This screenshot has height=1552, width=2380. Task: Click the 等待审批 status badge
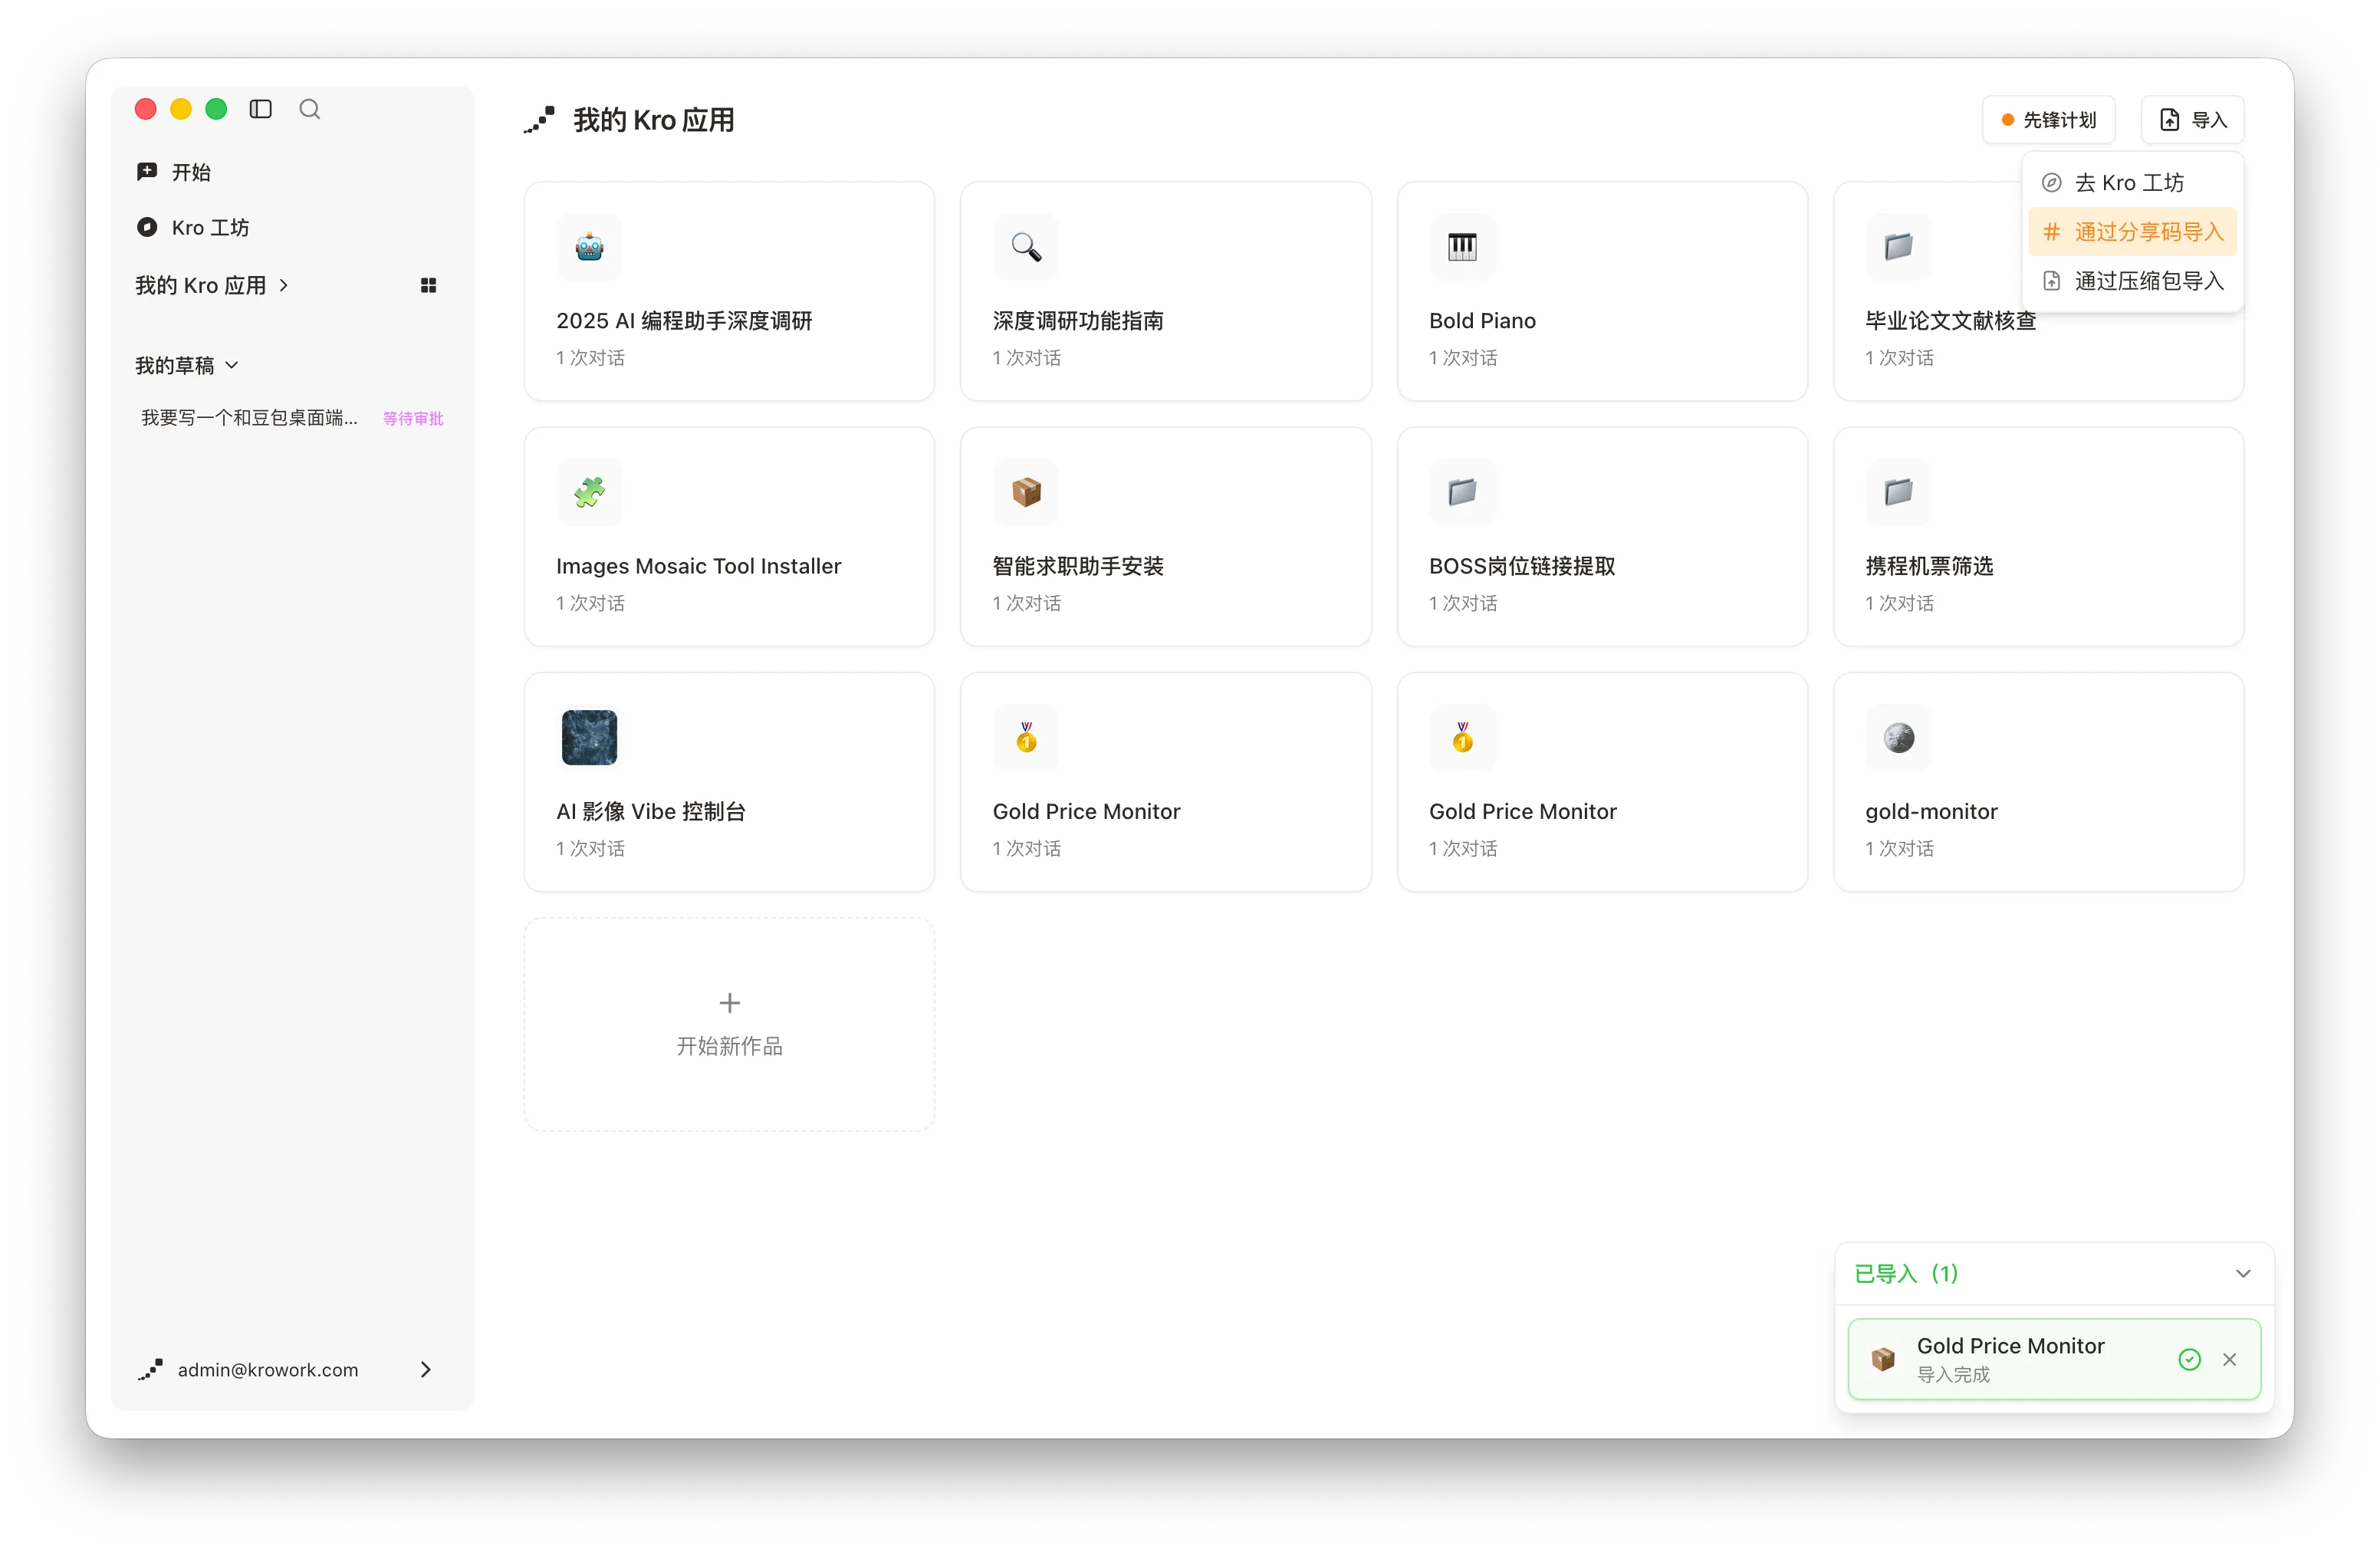tap(413, 418)
